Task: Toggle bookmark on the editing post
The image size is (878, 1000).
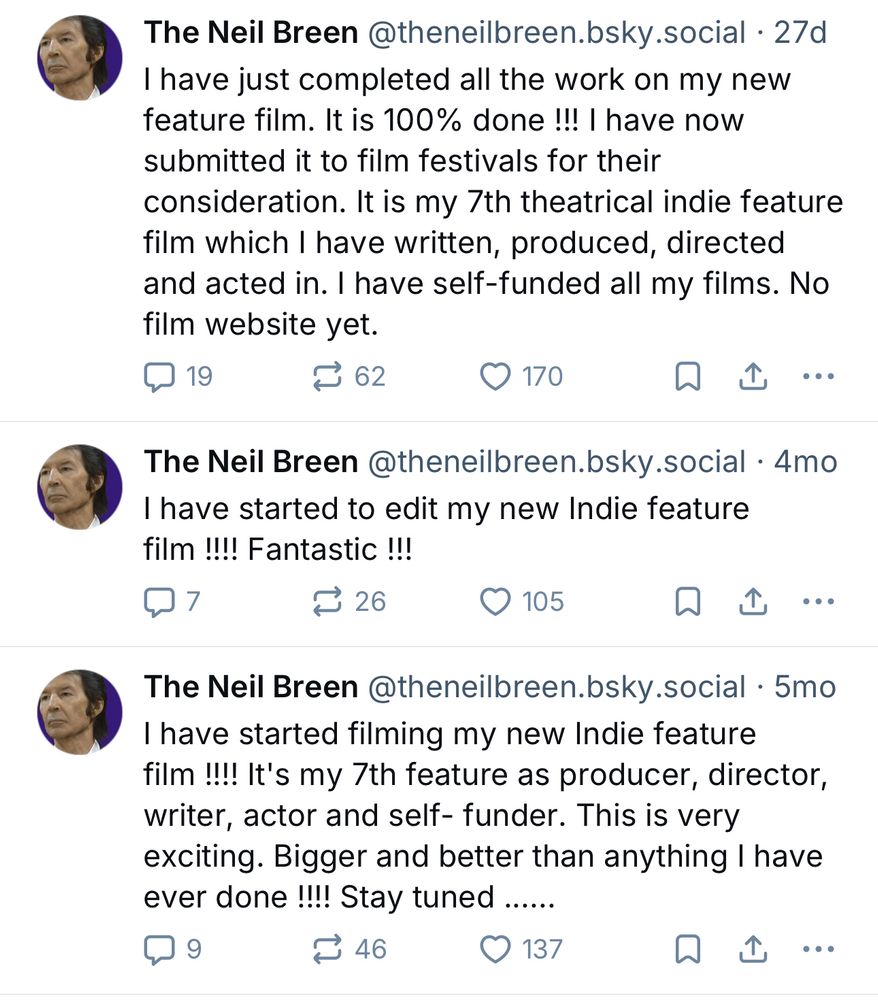Action: (687, 601)
